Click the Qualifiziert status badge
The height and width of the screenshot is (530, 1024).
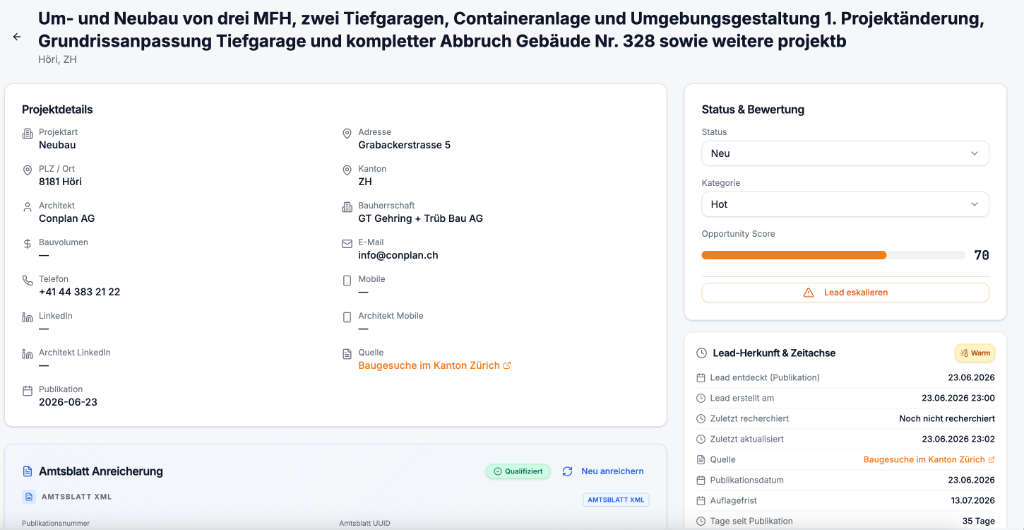518,471
